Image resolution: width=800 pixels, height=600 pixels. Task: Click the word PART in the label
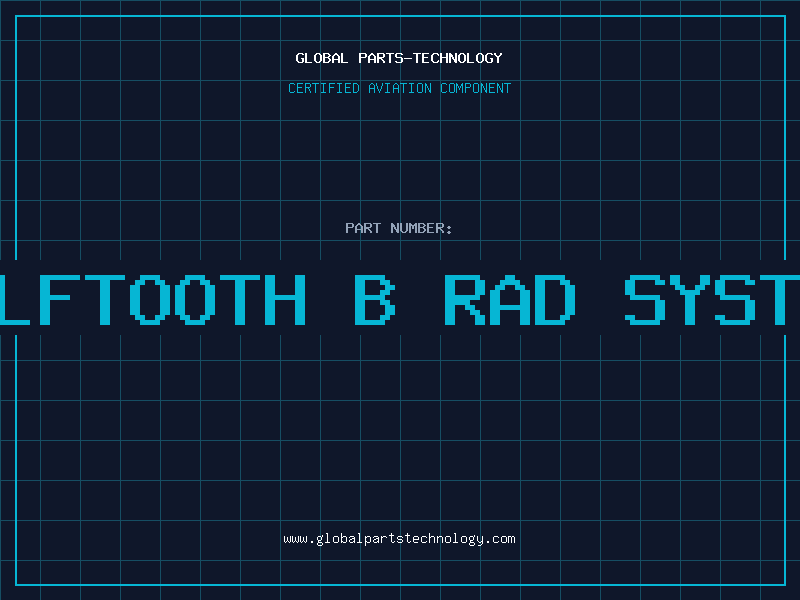(363, 228)
